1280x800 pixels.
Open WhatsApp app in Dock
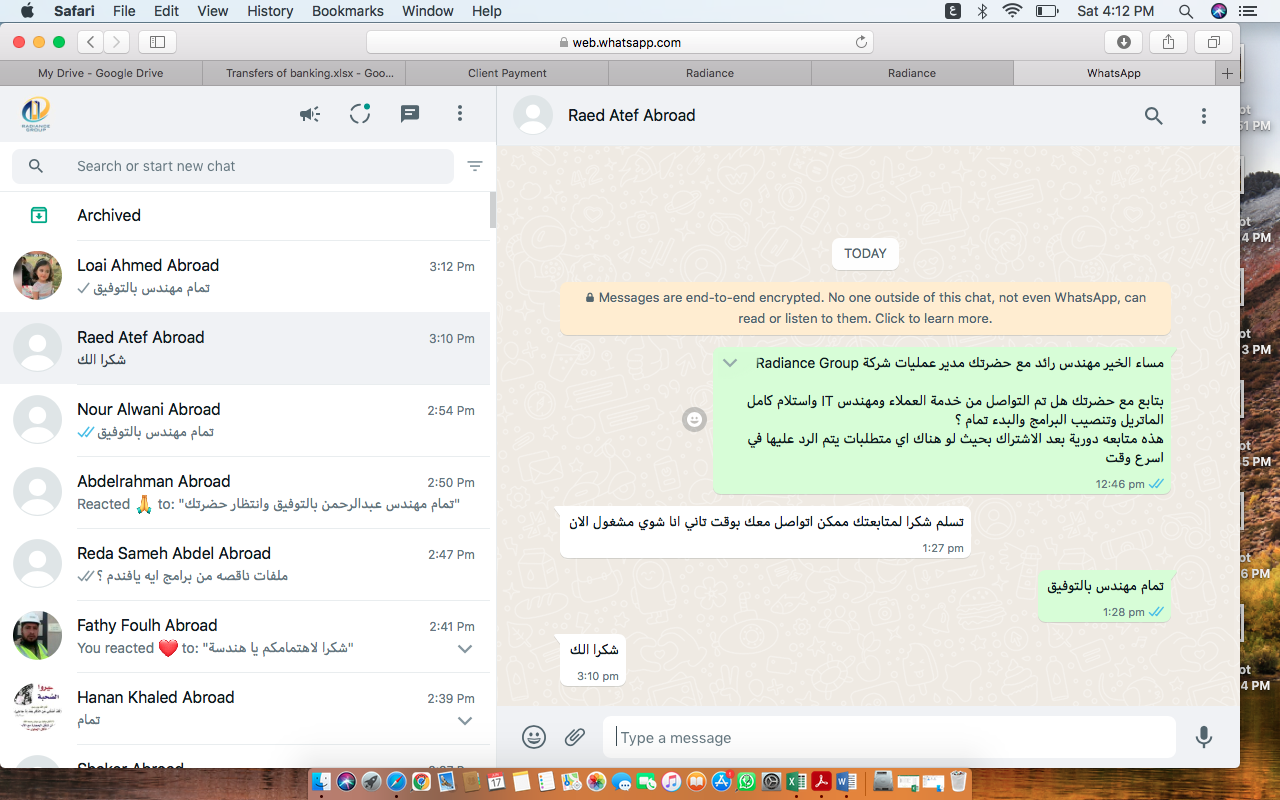coord(746,781)
